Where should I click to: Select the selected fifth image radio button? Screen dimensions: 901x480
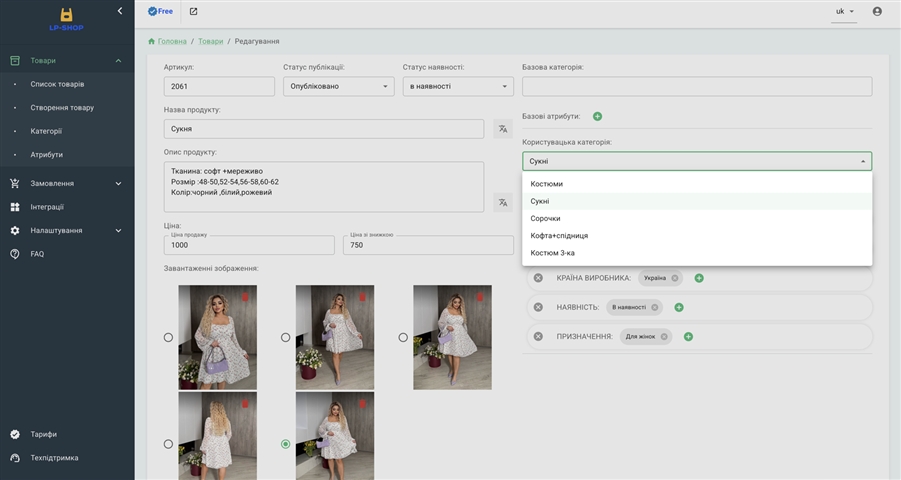click(x=286, y=444)
